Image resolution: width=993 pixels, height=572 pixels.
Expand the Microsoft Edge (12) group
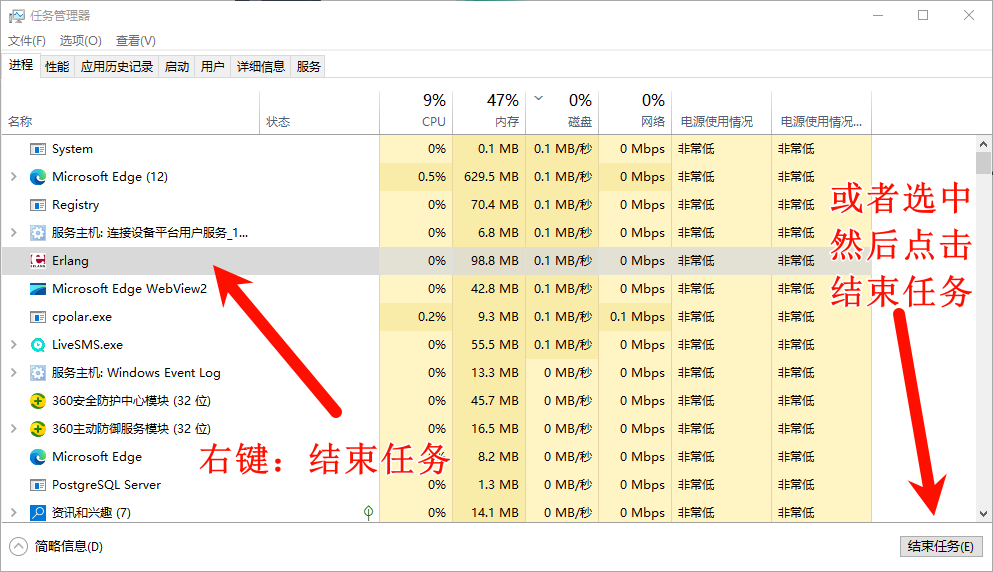click(x=13, y=177)
